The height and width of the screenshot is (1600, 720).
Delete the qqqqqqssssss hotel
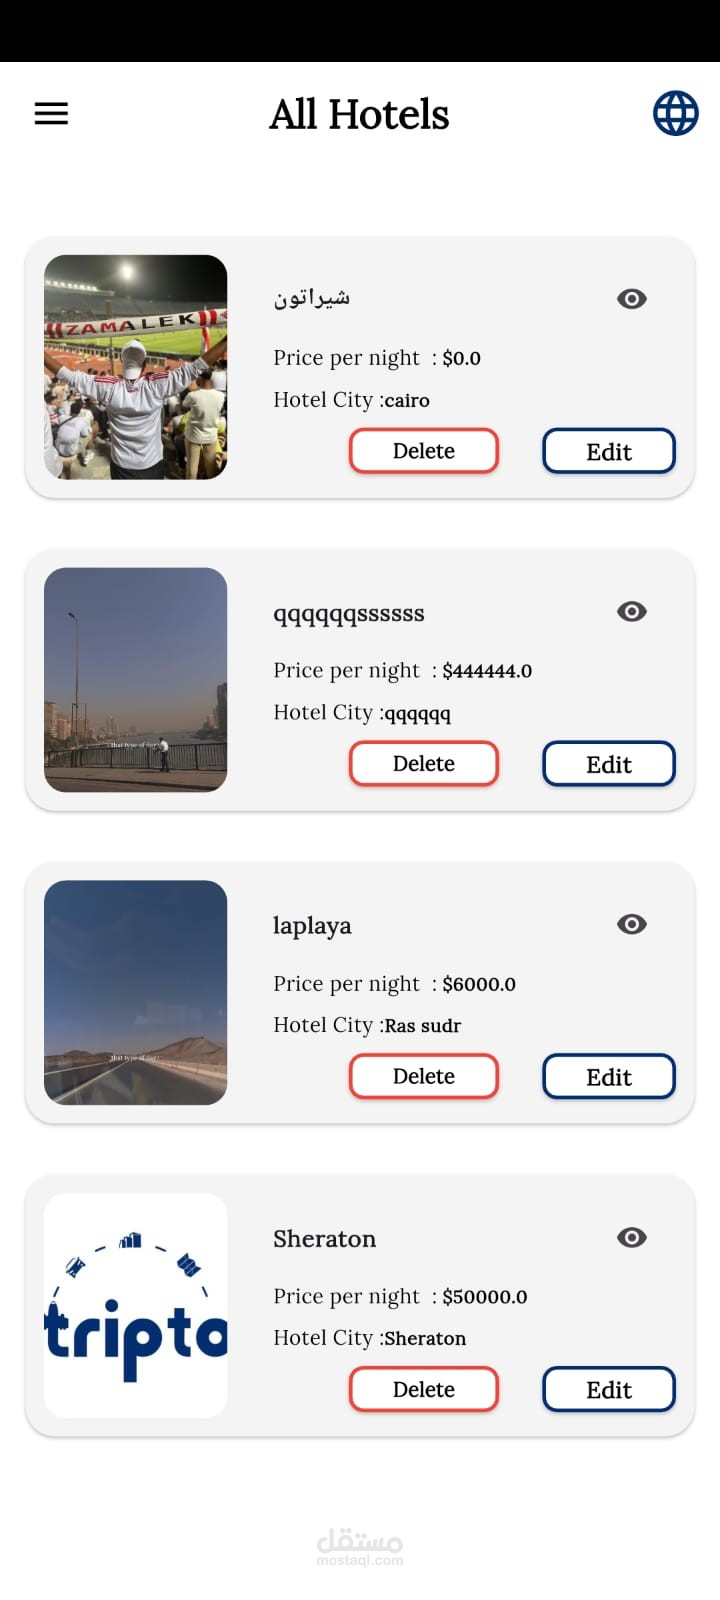click(x=423, y=763)
